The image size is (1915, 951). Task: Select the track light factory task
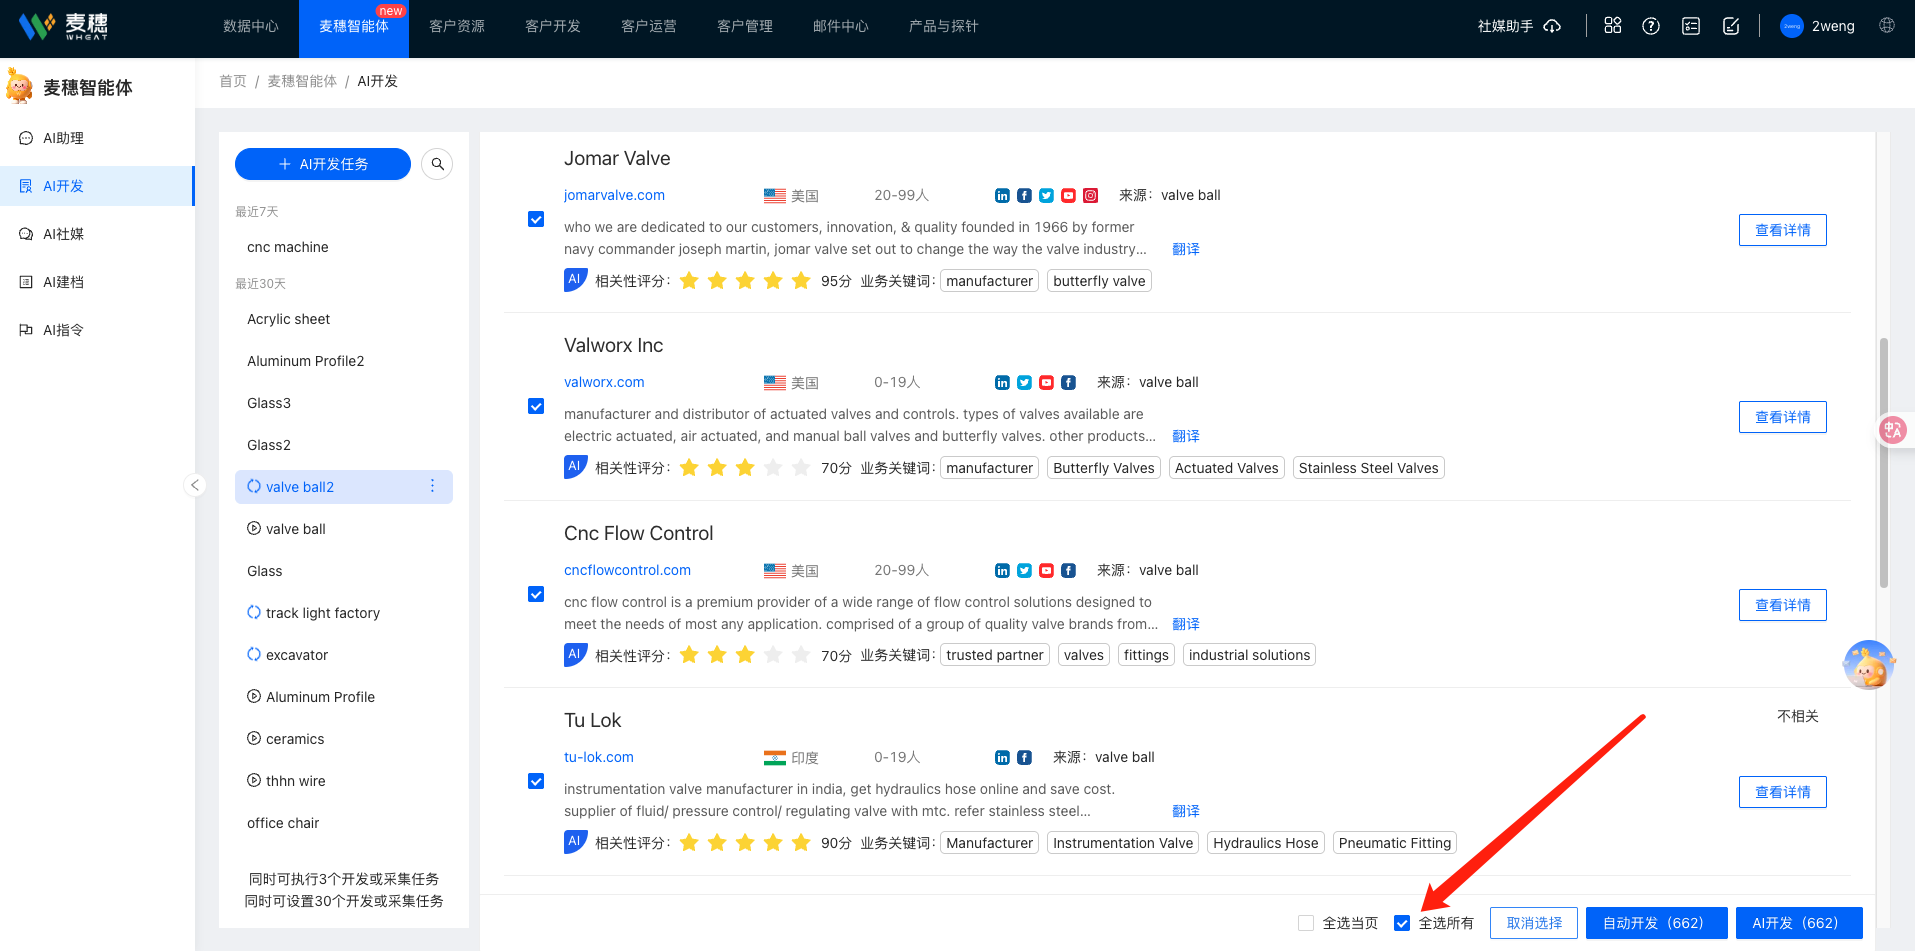tap(344, 613)
